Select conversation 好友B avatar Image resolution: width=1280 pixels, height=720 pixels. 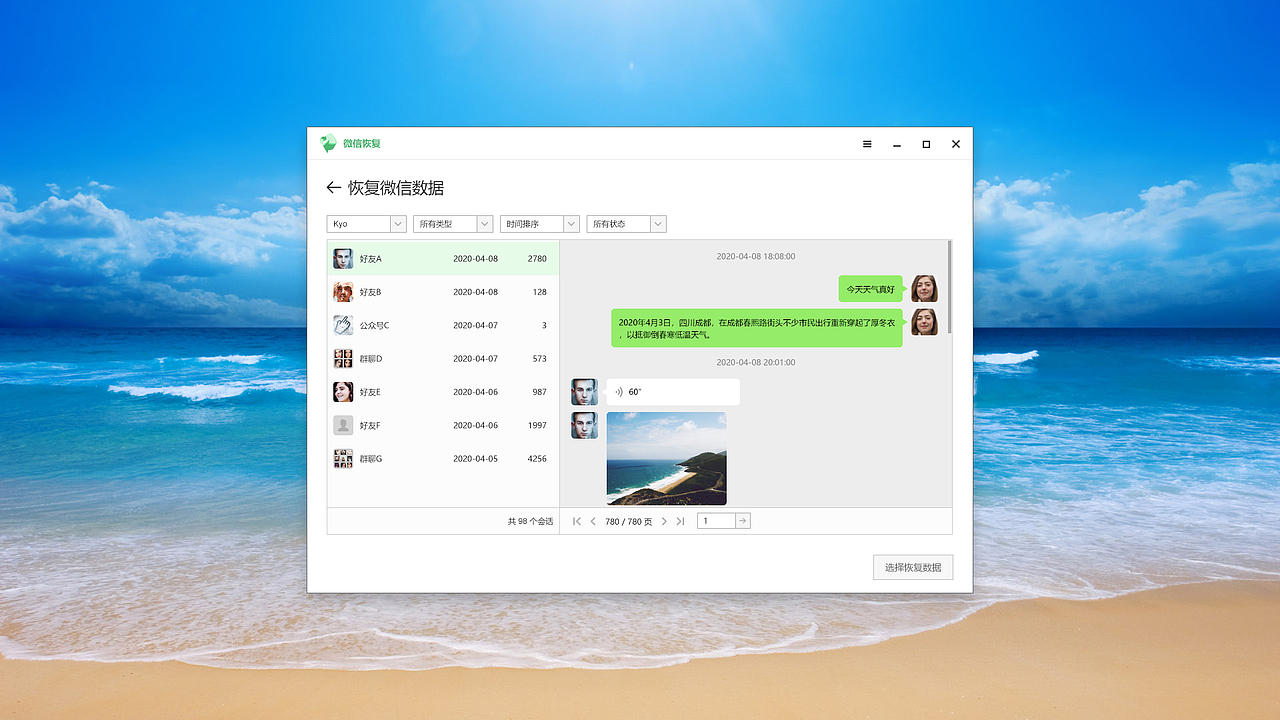point(343,292)
